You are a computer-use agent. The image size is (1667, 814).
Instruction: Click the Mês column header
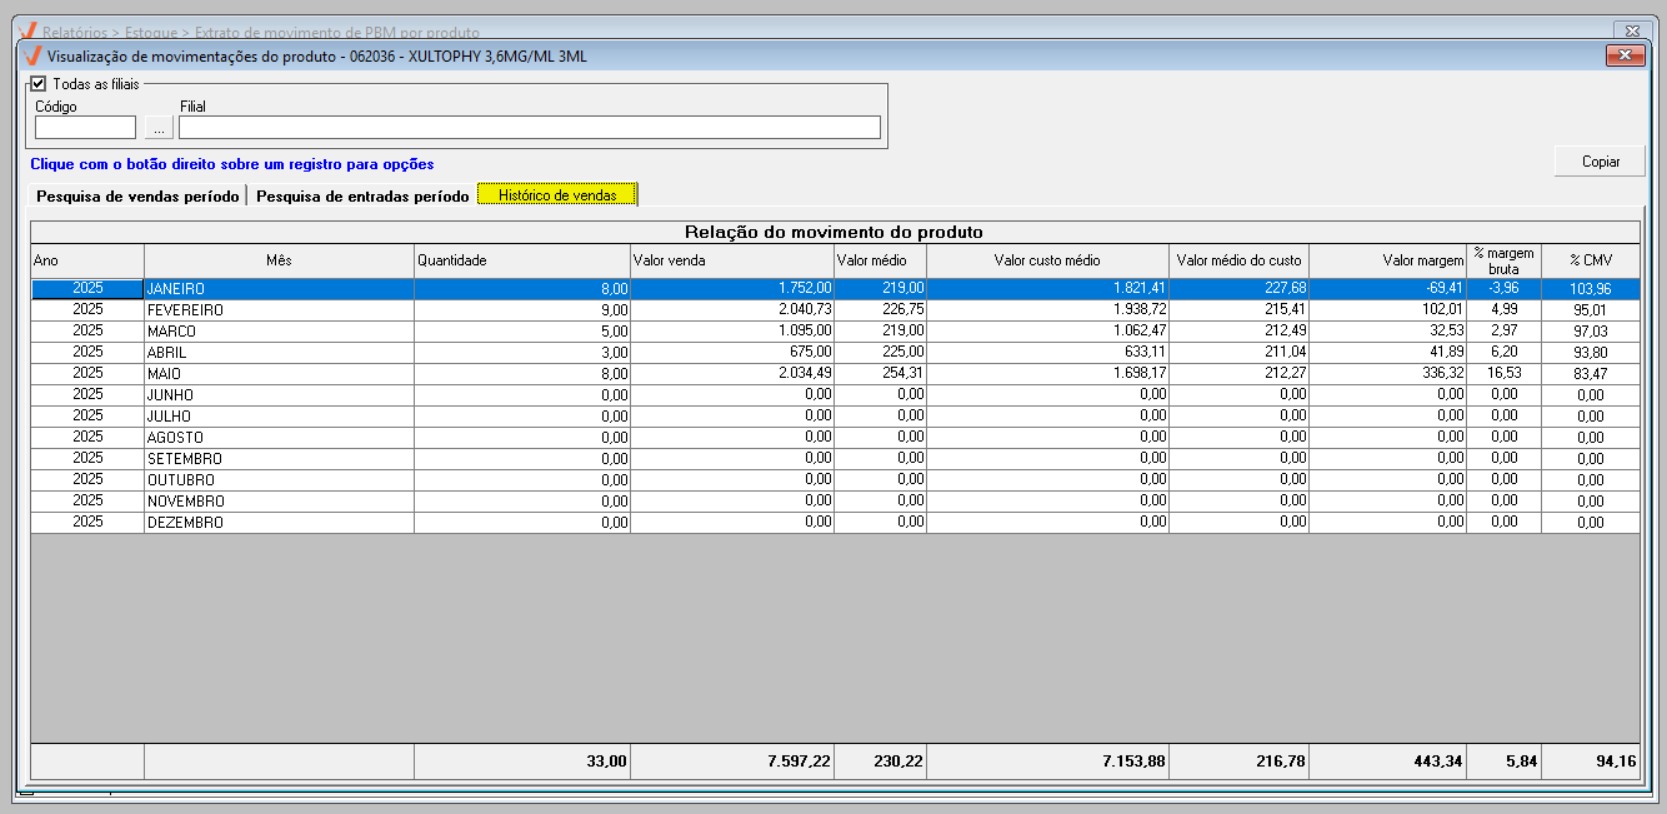pos(278,261)
